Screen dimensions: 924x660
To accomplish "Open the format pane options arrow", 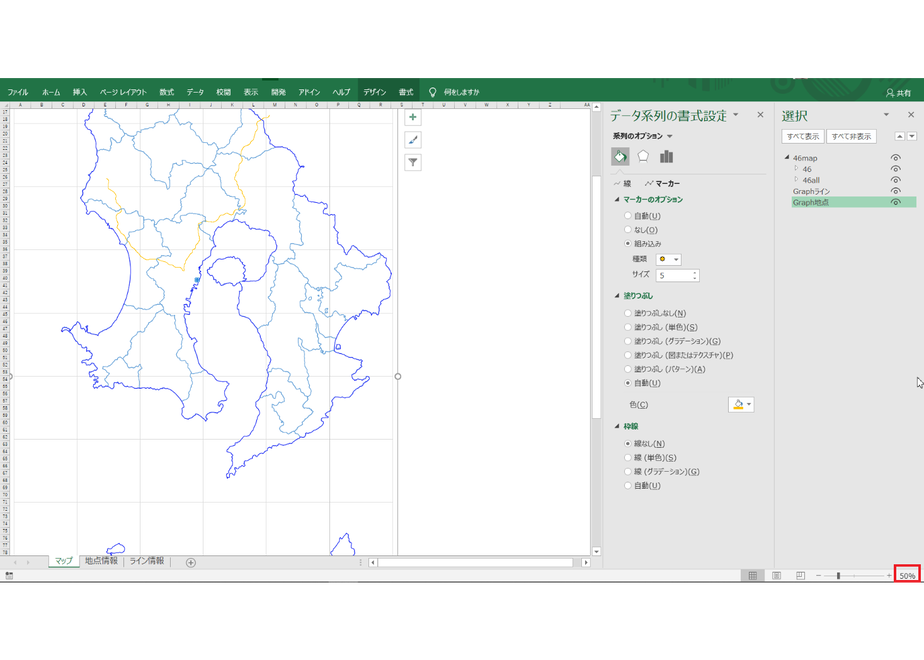I will click(x=735, y=115).
